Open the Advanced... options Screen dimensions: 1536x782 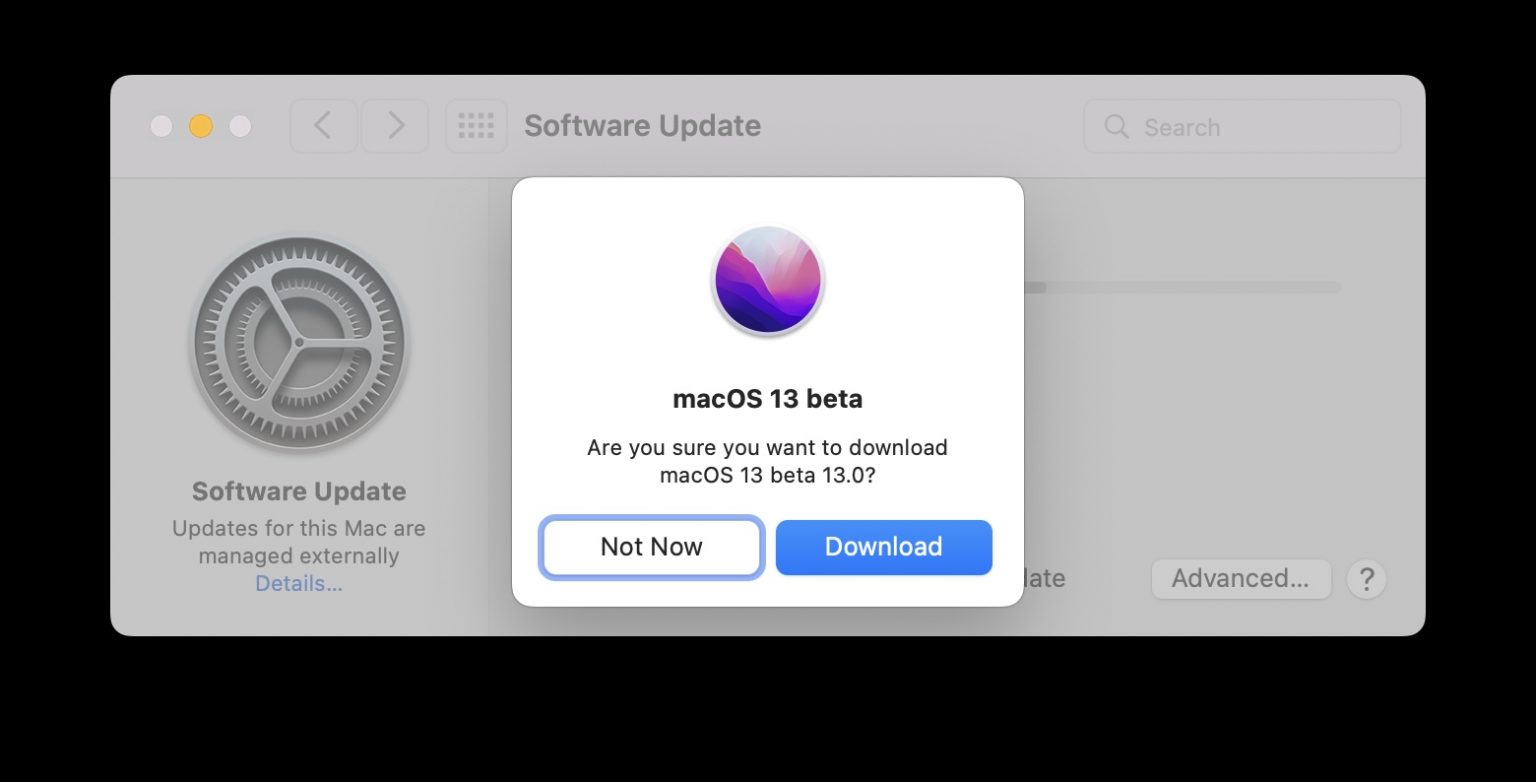tap(1241, 578)
